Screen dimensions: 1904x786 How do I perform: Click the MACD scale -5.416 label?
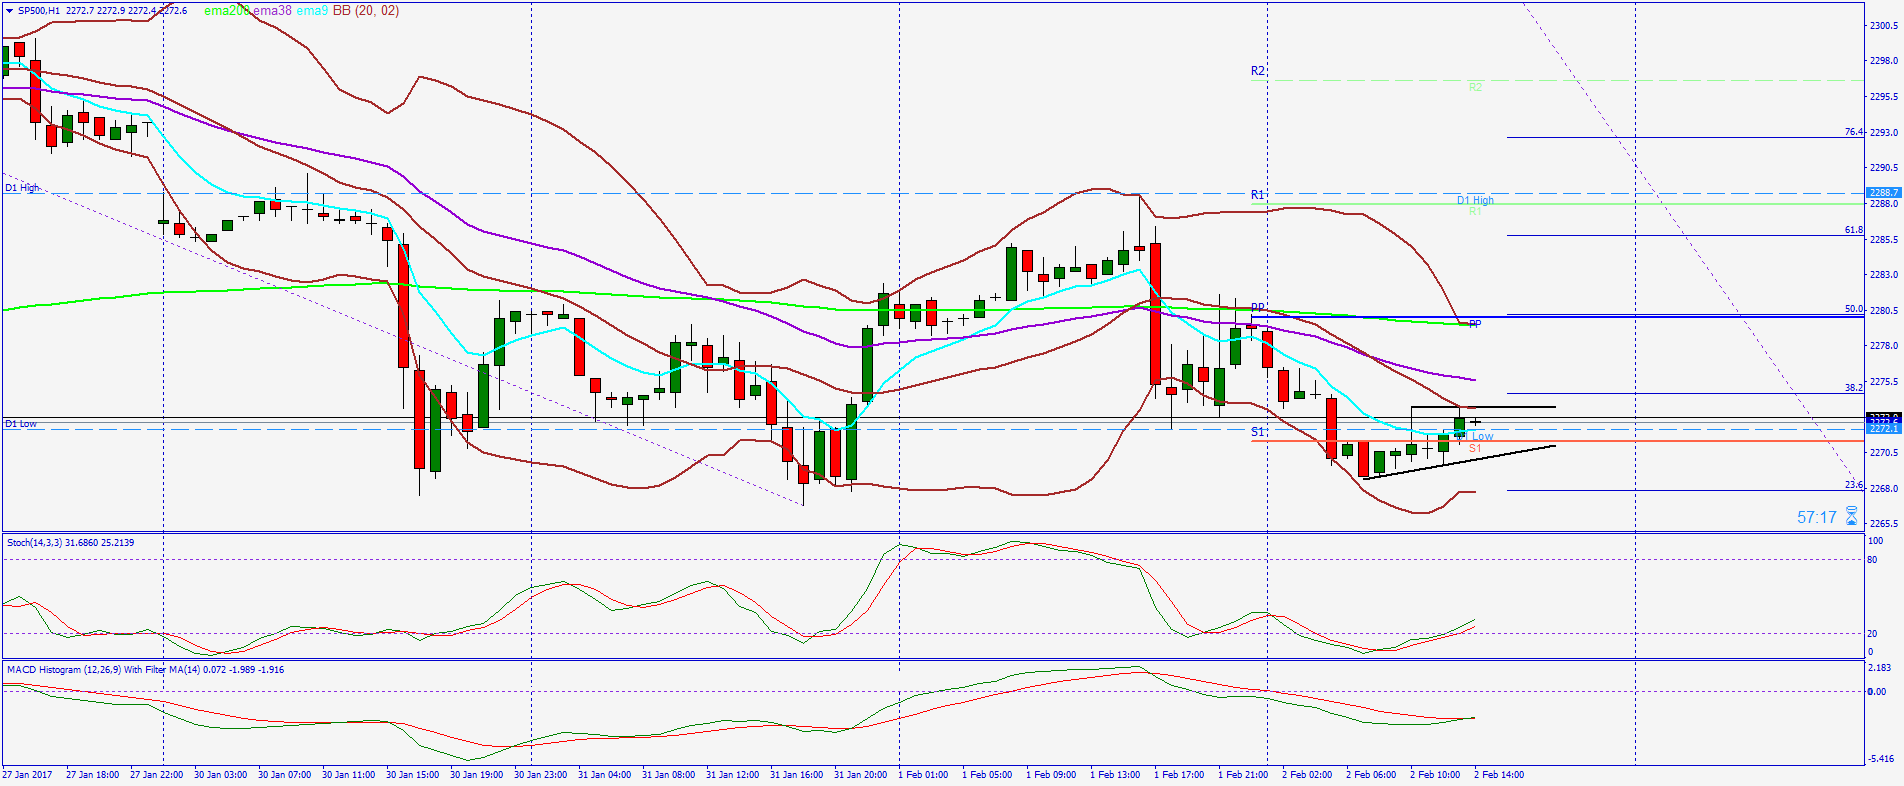point(1880,759)
